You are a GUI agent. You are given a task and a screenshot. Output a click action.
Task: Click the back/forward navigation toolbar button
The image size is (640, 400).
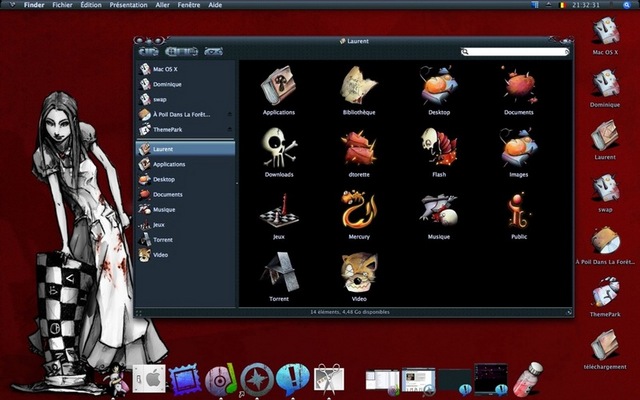149,51
